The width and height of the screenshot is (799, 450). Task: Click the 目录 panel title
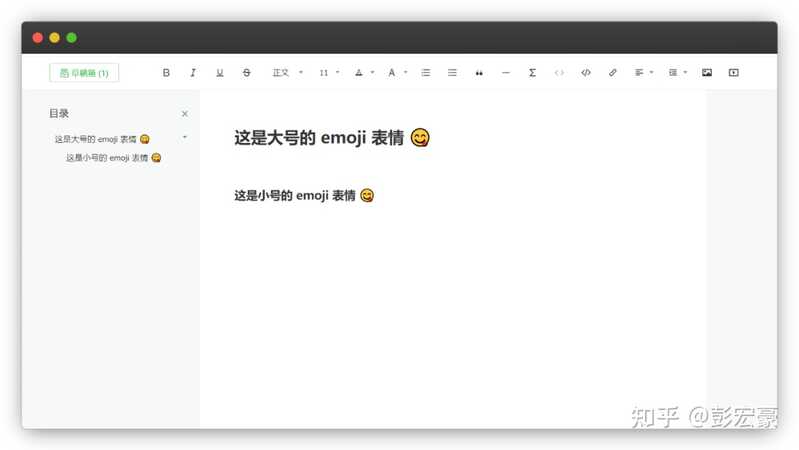pos(59,114)
